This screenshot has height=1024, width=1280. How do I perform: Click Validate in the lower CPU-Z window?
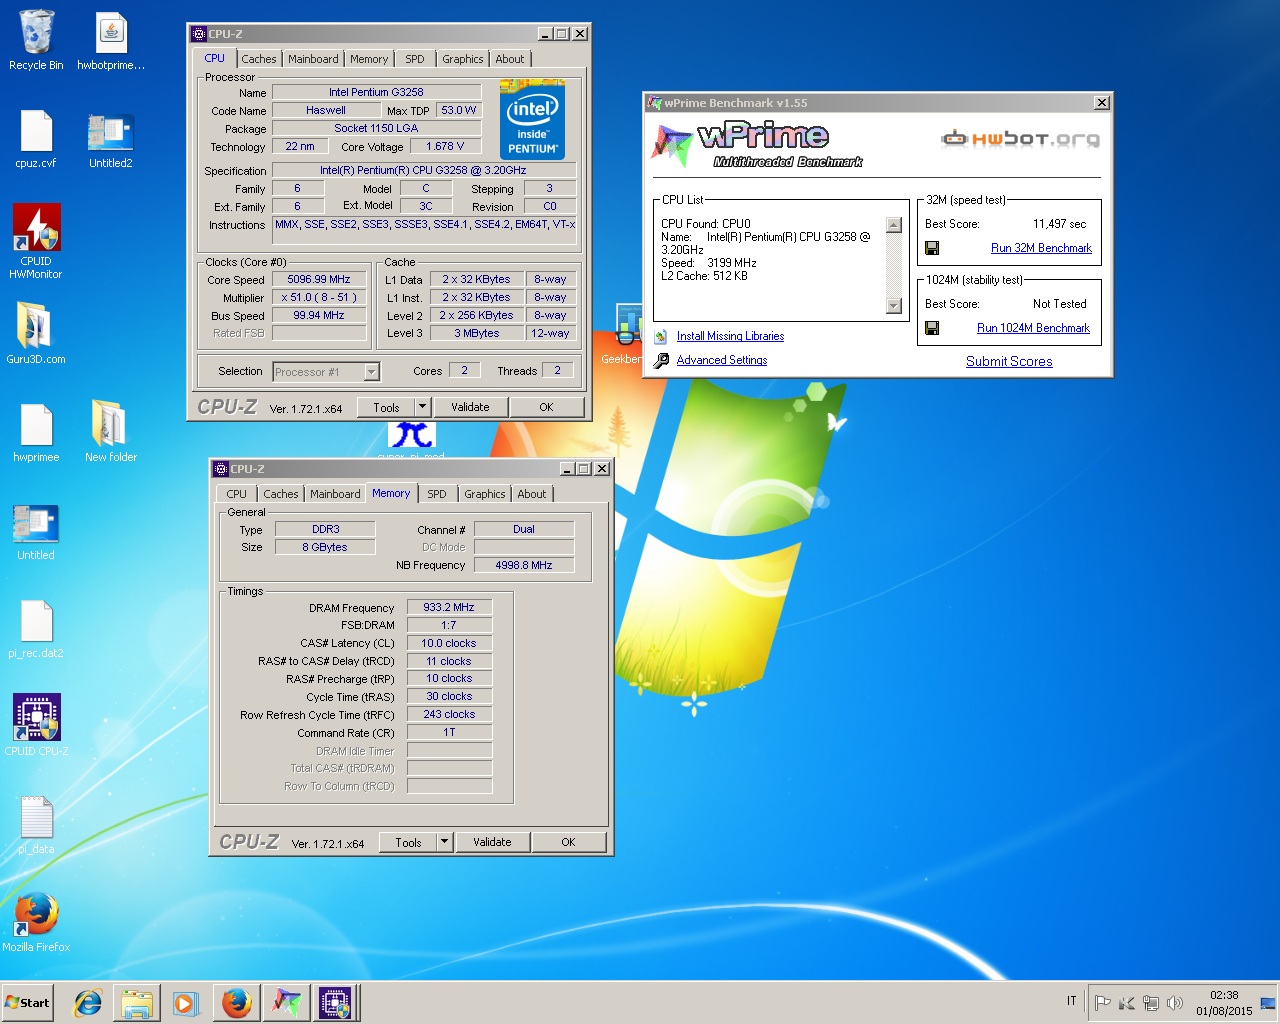tap(492, 842)
